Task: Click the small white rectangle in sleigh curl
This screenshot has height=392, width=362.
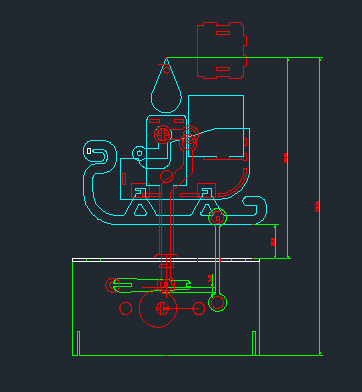Action: click(x=89, y=151)
